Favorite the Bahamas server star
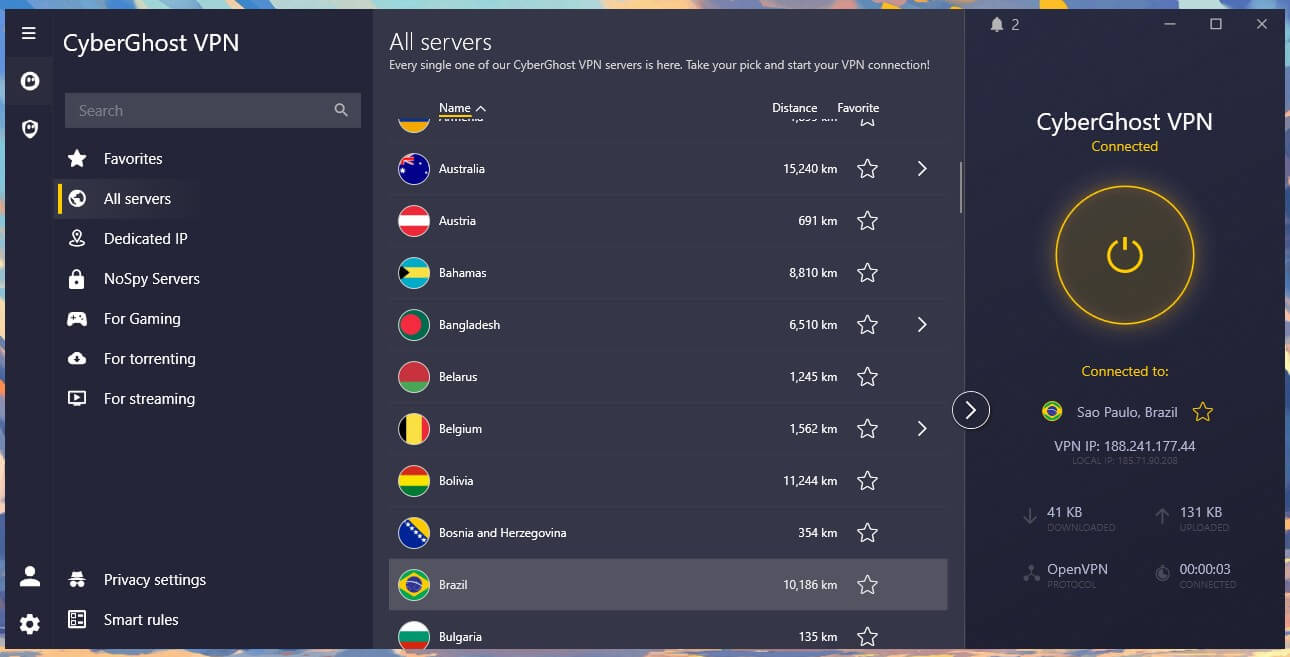Viewport: 1290px width, 657px height. 868,273
